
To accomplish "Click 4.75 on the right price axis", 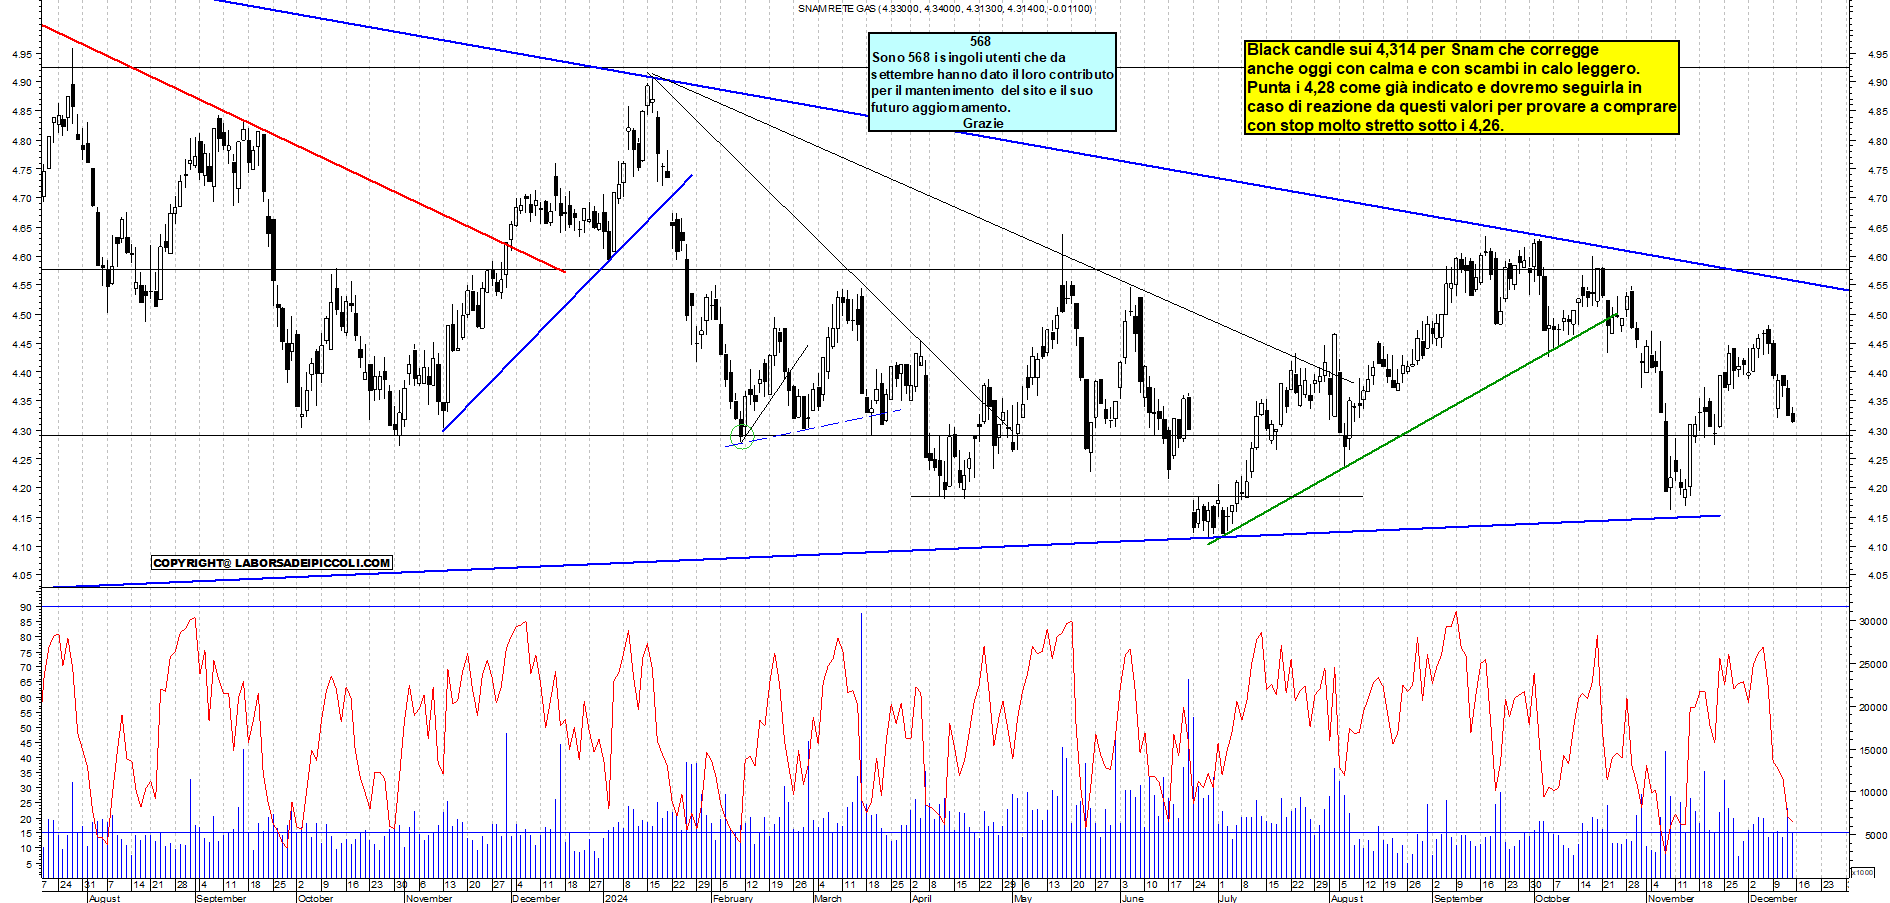I will pos(1877,170).
